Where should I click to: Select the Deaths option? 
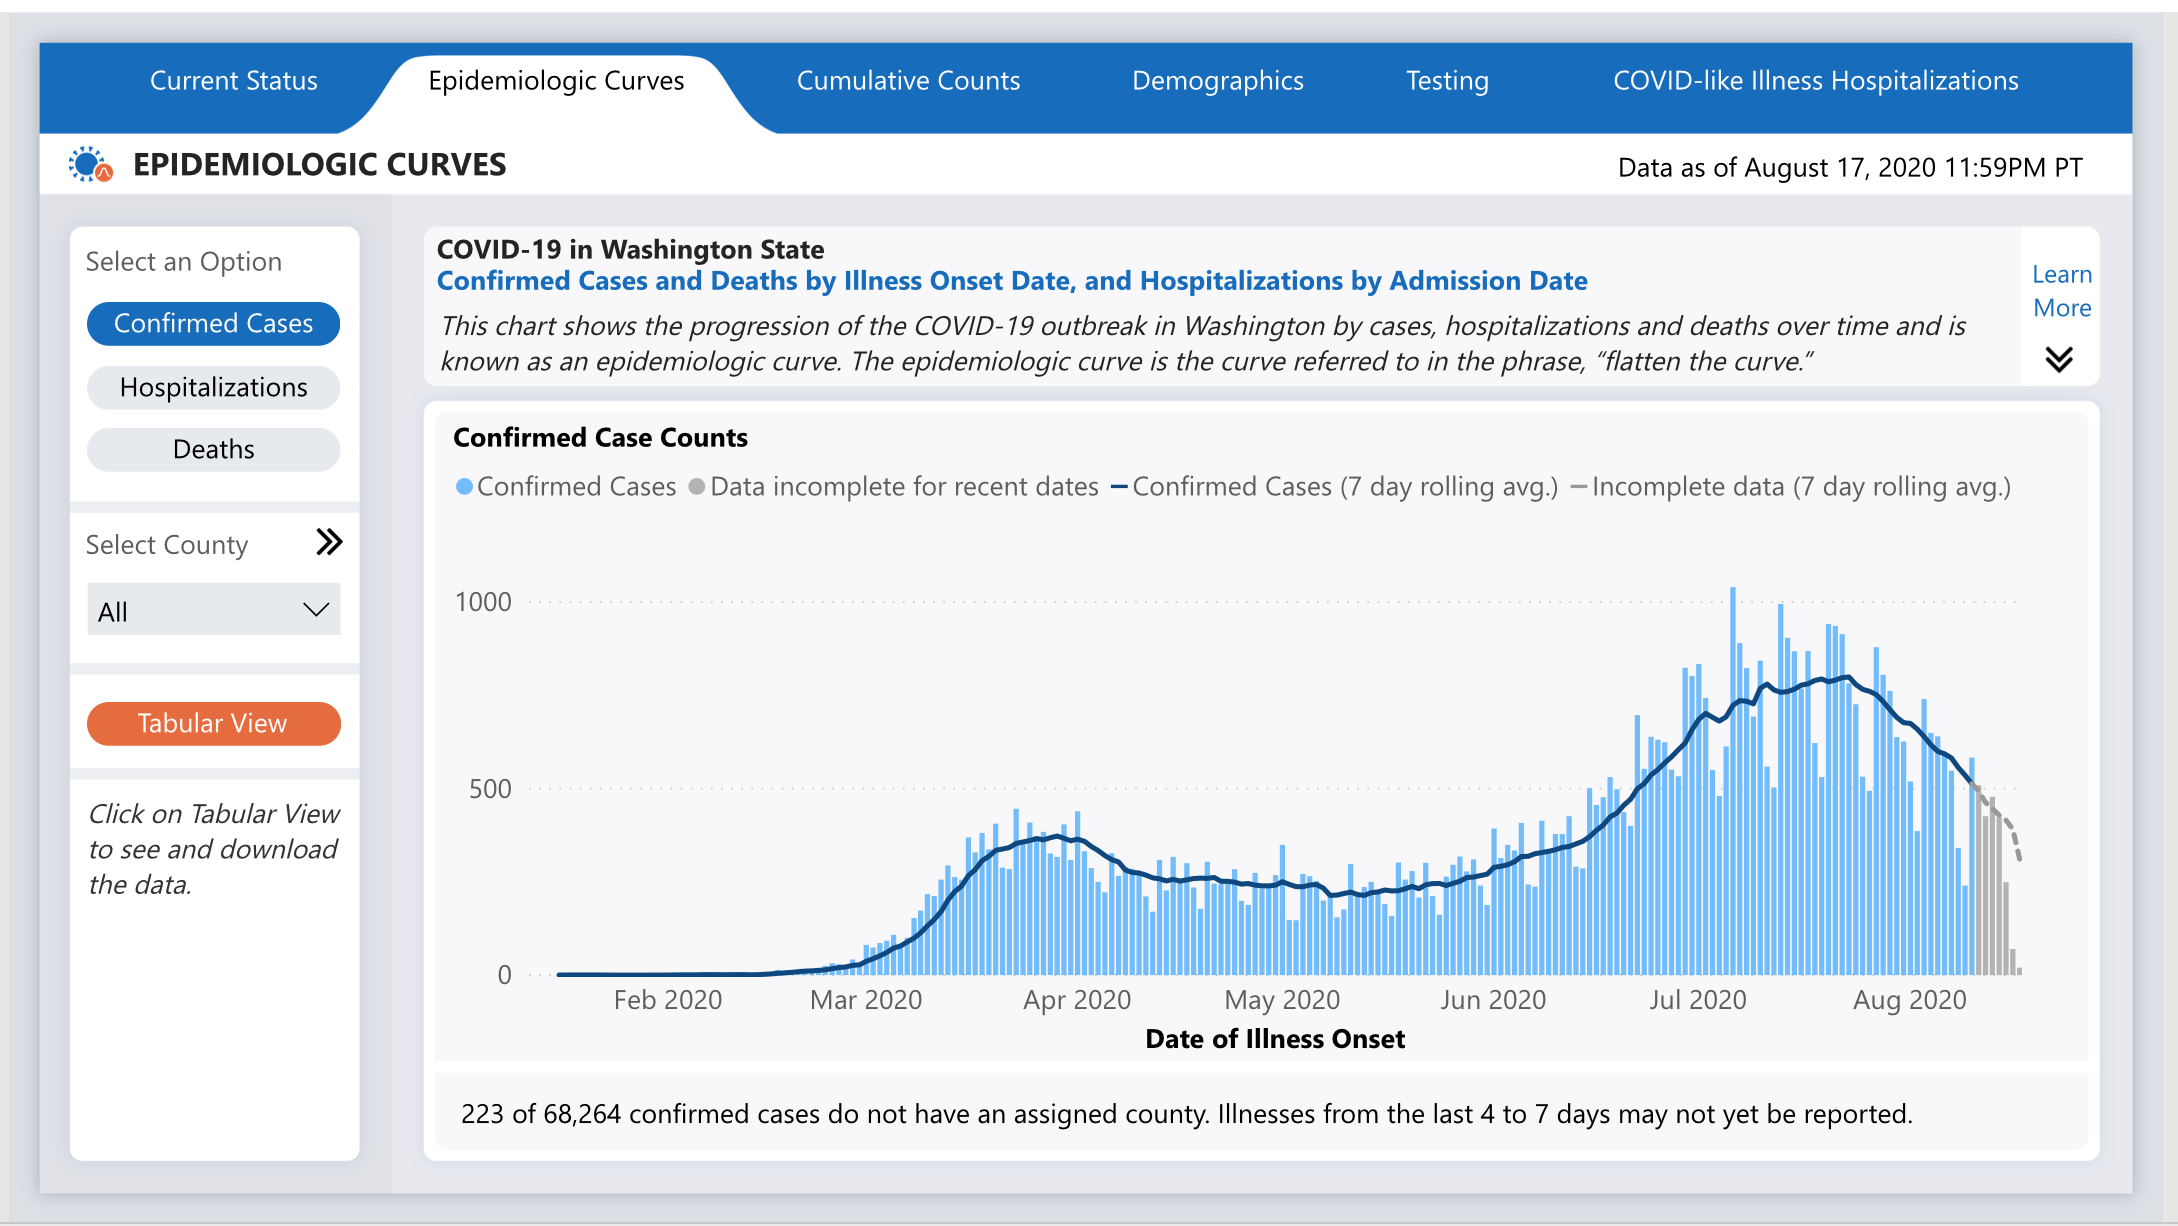pyautogui.click(x=213, y=450)
